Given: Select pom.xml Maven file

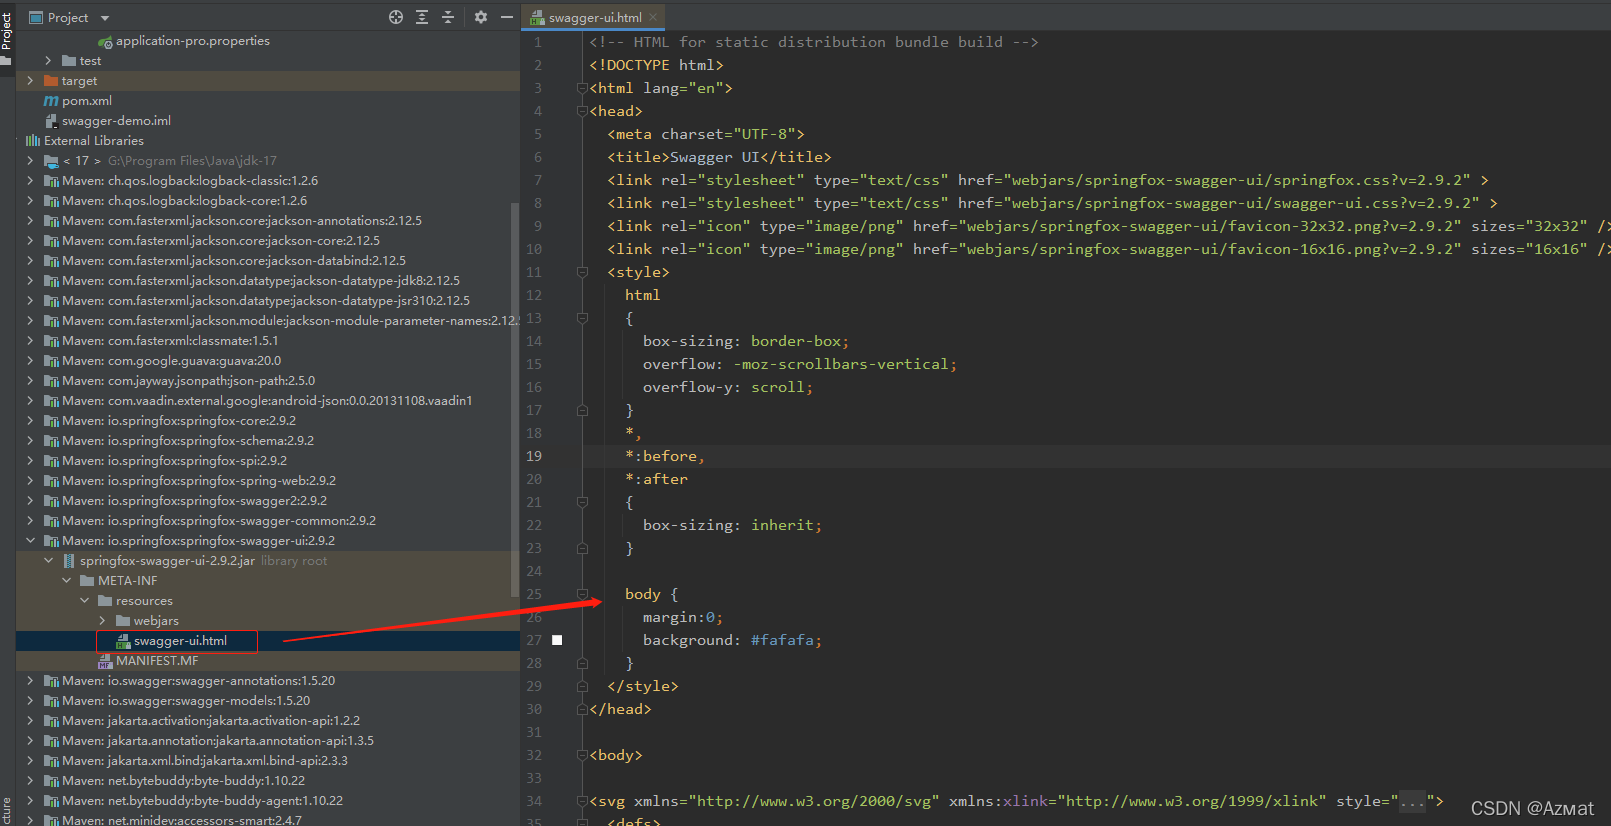Looking at the screenshot, I should click(x=87, y=101).
